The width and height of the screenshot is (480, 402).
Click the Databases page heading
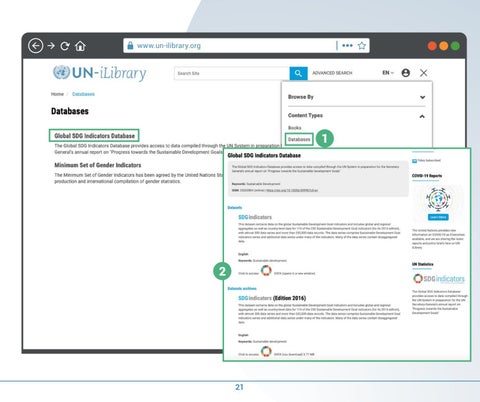(x=70, y=111)
